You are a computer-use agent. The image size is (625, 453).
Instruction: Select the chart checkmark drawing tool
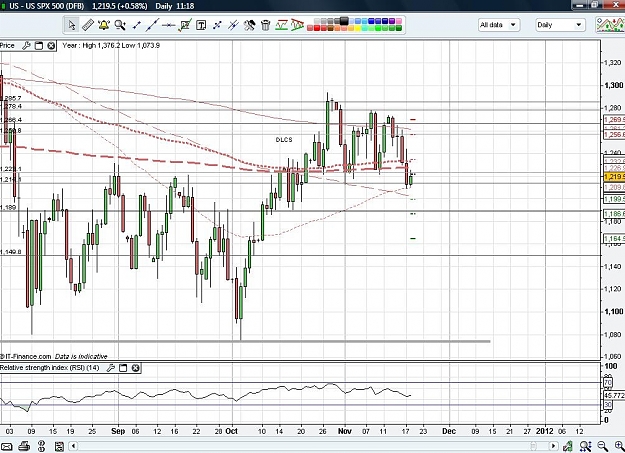tap(185, 25)
